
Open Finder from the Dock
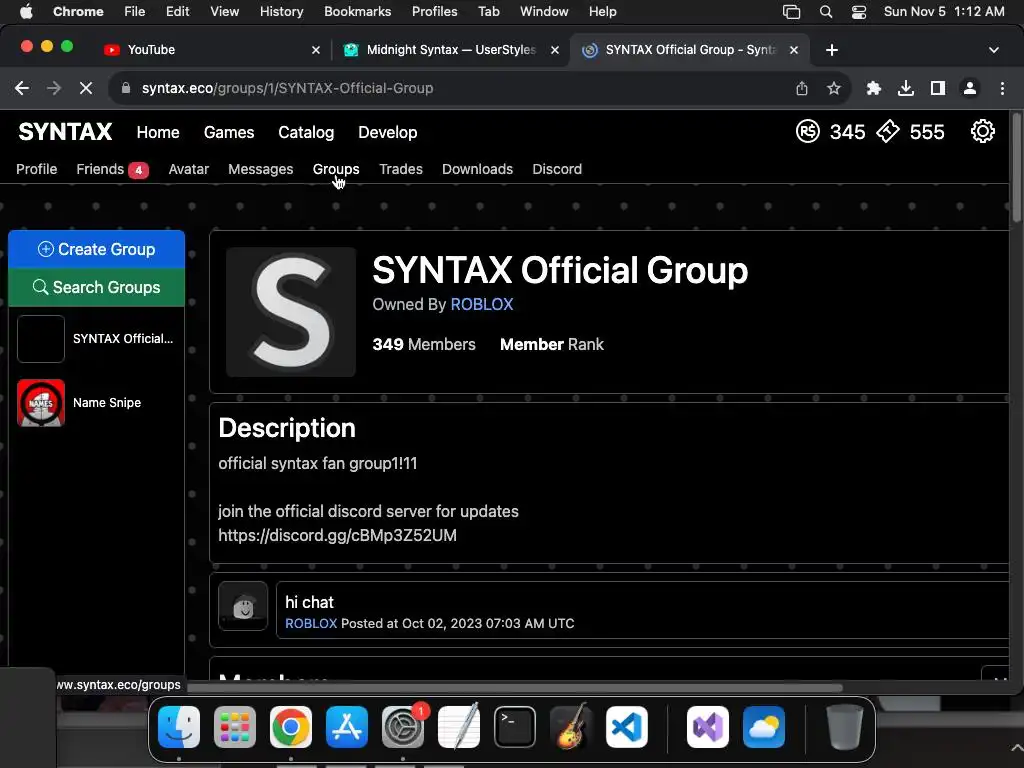pos(179,727)
